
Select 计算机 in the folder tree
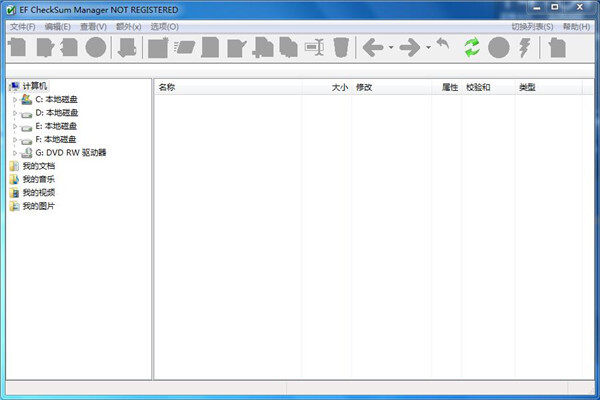(35, 86)
